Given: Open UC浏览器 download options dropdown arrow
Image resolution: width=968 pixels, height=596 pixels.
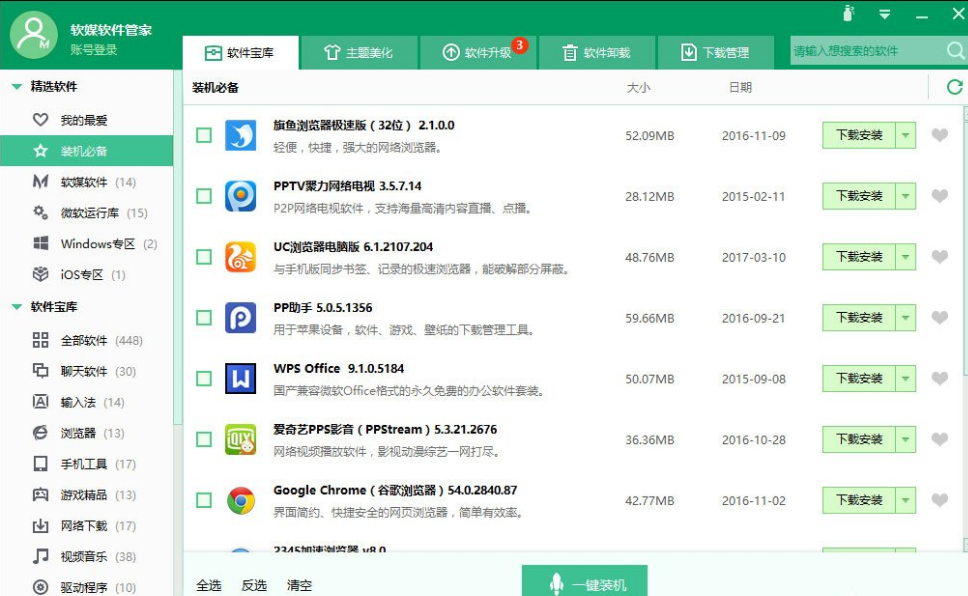Looking at the screenshot, I should 906,257.
